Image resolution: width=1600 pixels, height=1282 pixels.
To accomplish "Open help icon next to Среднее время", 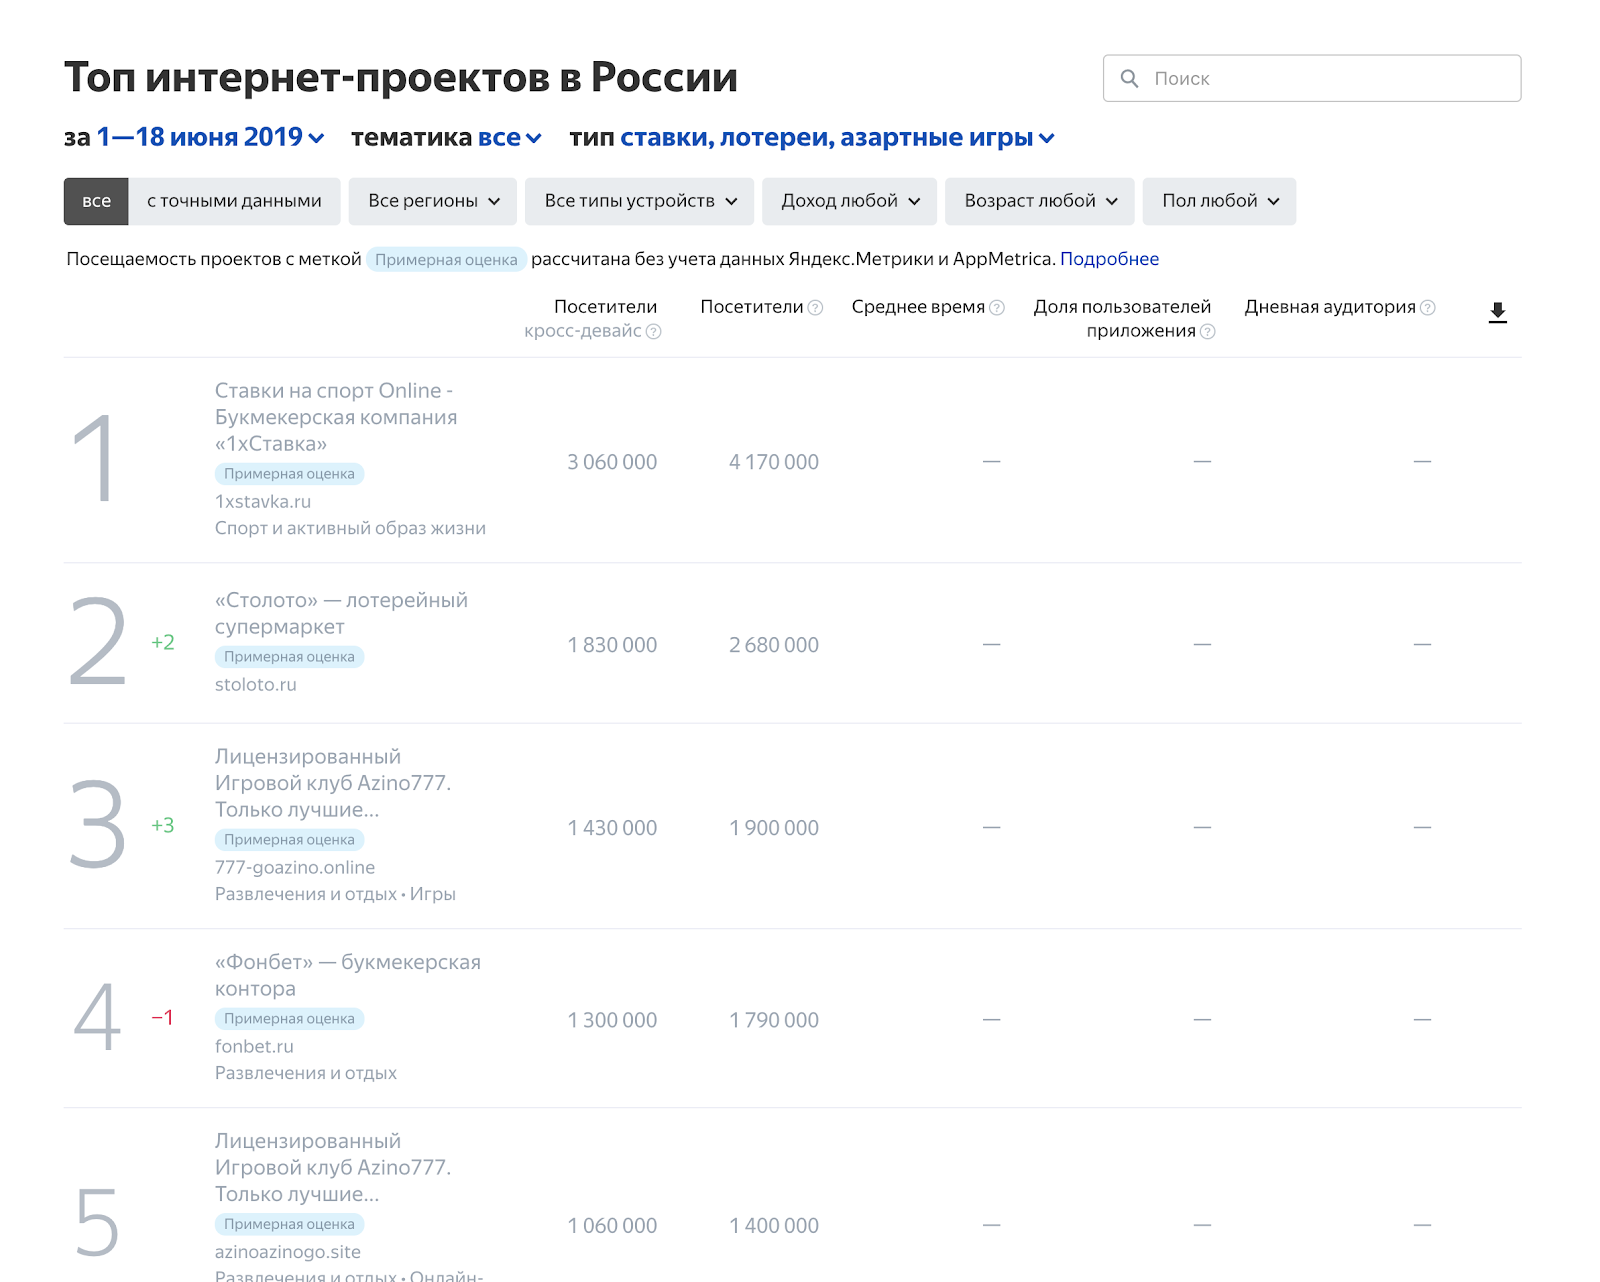I will tap(997, 307).
